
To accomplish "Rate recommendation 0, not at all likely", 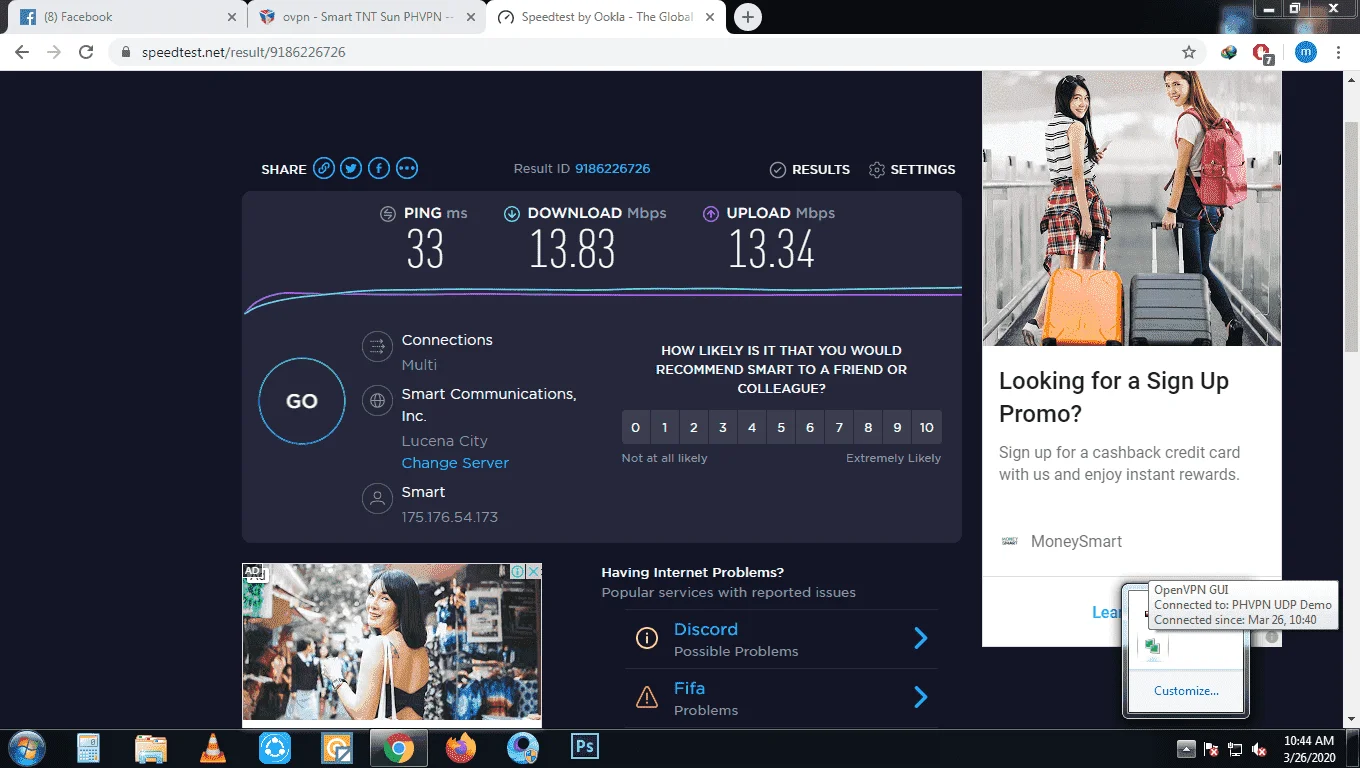I will tap(635, 427).
